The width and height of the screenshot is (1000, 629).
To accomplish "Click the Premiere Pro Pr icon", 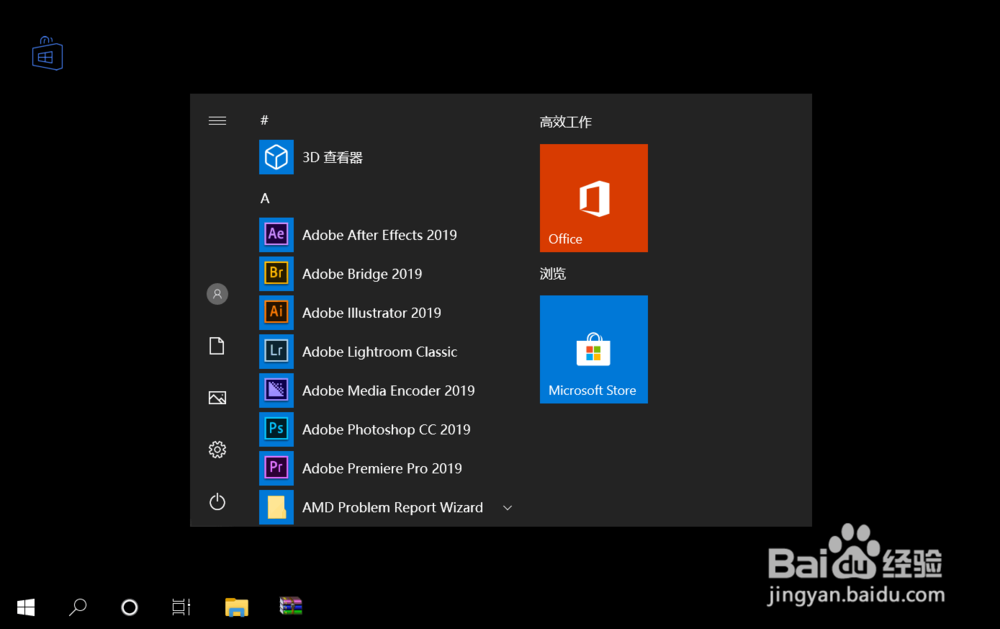I will [x=276, y=468].
